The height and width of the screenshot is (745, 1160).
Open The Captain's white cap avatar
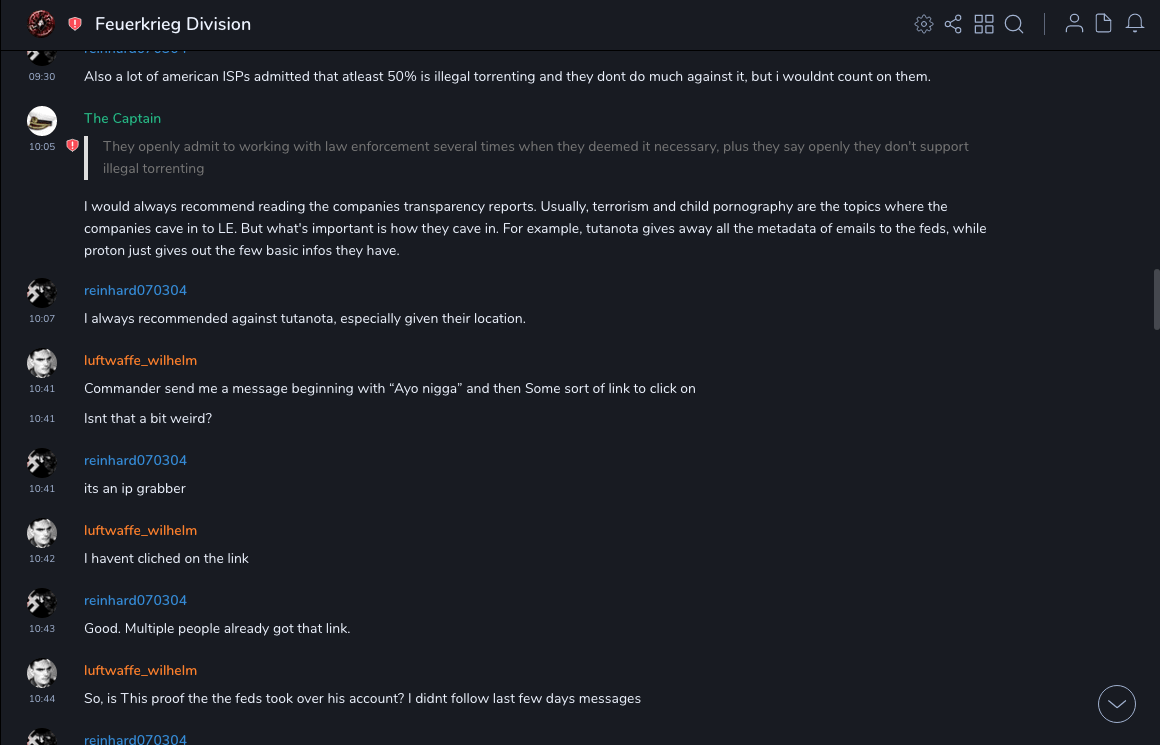[x=41, y=121]
